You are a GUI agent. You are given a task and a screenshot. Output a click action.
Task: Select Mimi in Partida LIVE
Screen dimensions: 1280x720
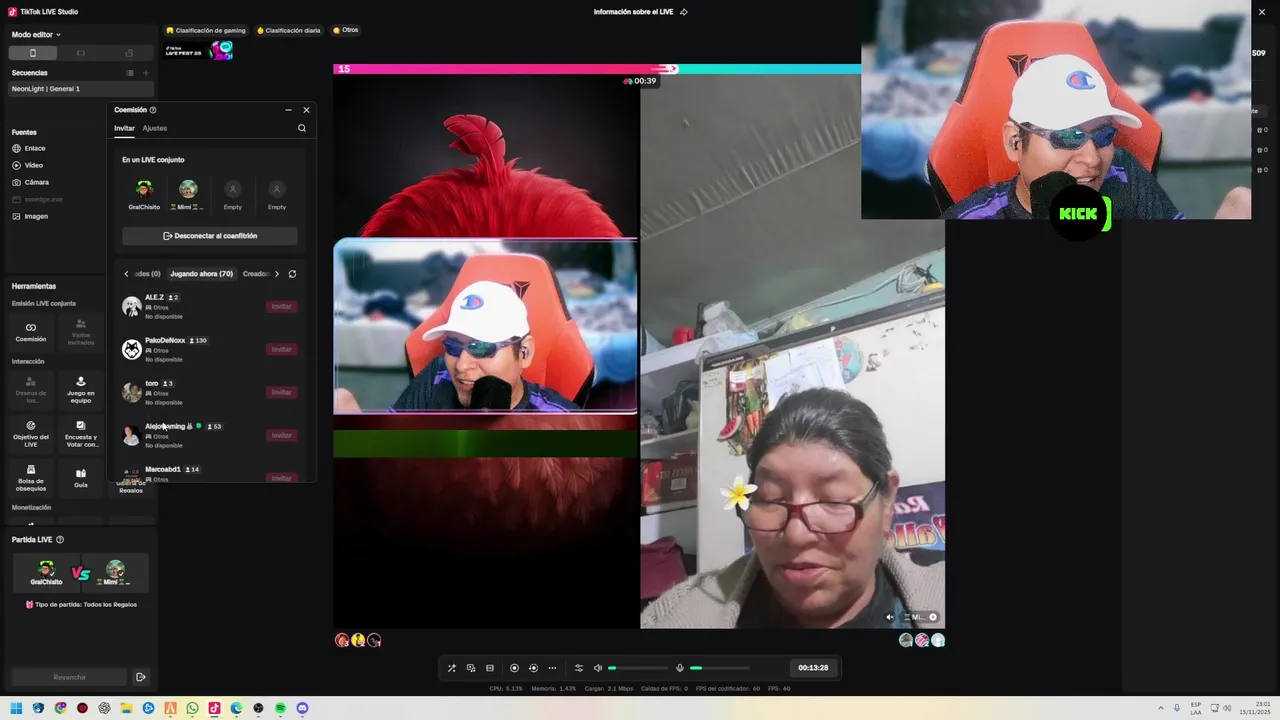point(116,573)
